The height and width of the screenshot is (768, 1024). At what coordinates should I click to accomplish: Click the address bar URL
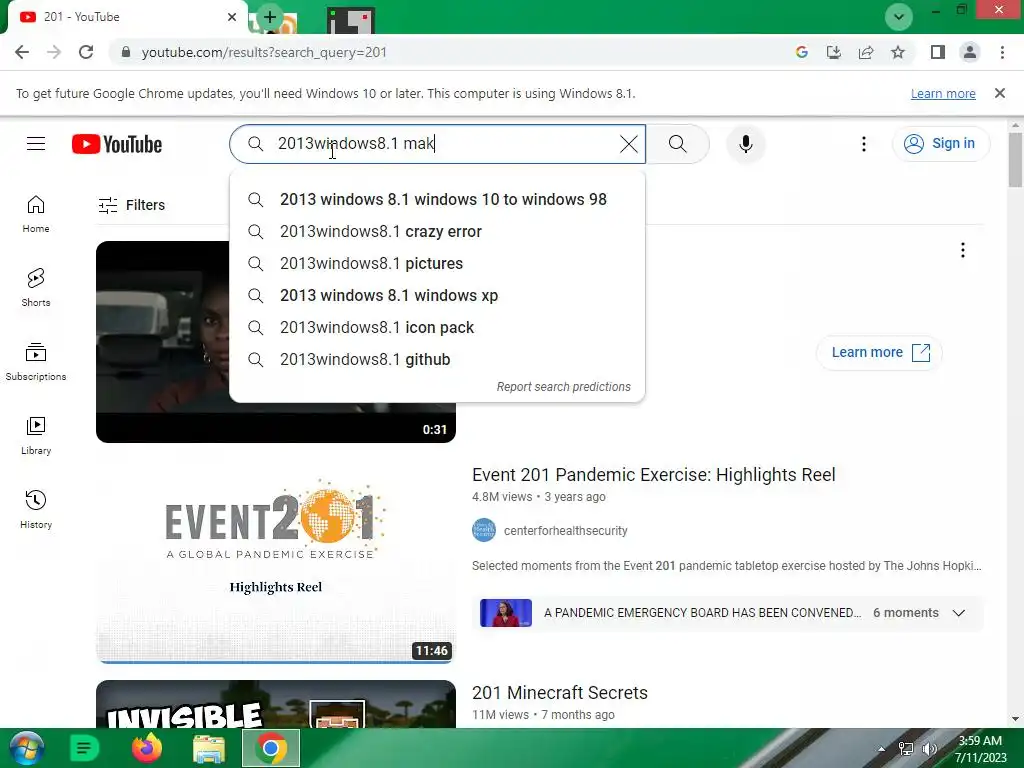coord(264,52)
